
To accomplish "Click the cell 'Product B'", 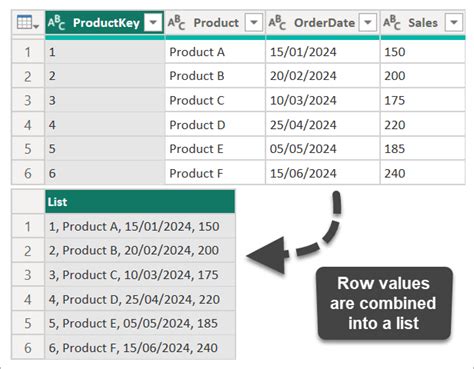I will pos(215,76).
